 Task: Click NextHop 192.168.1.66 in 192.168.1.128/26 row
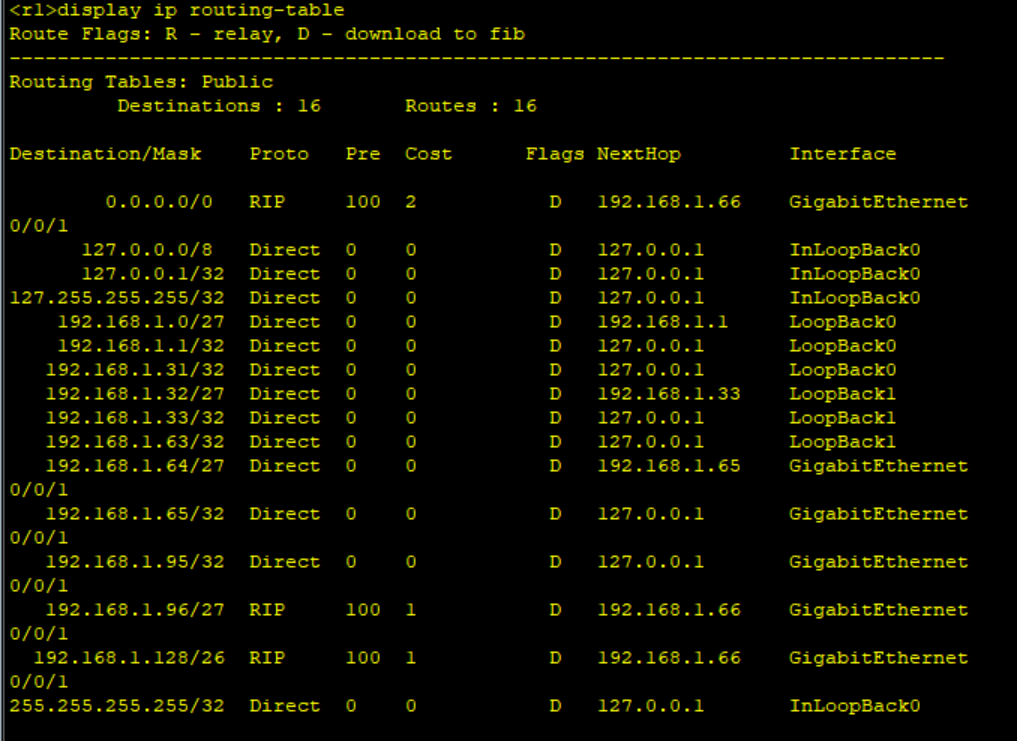[669, 658]
